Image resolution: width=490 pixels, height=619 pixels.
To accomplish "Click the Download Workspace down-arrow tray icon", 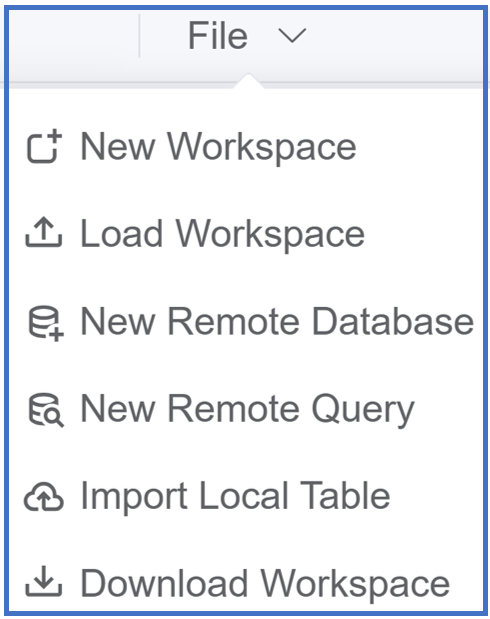I will (x=44, y=581).
